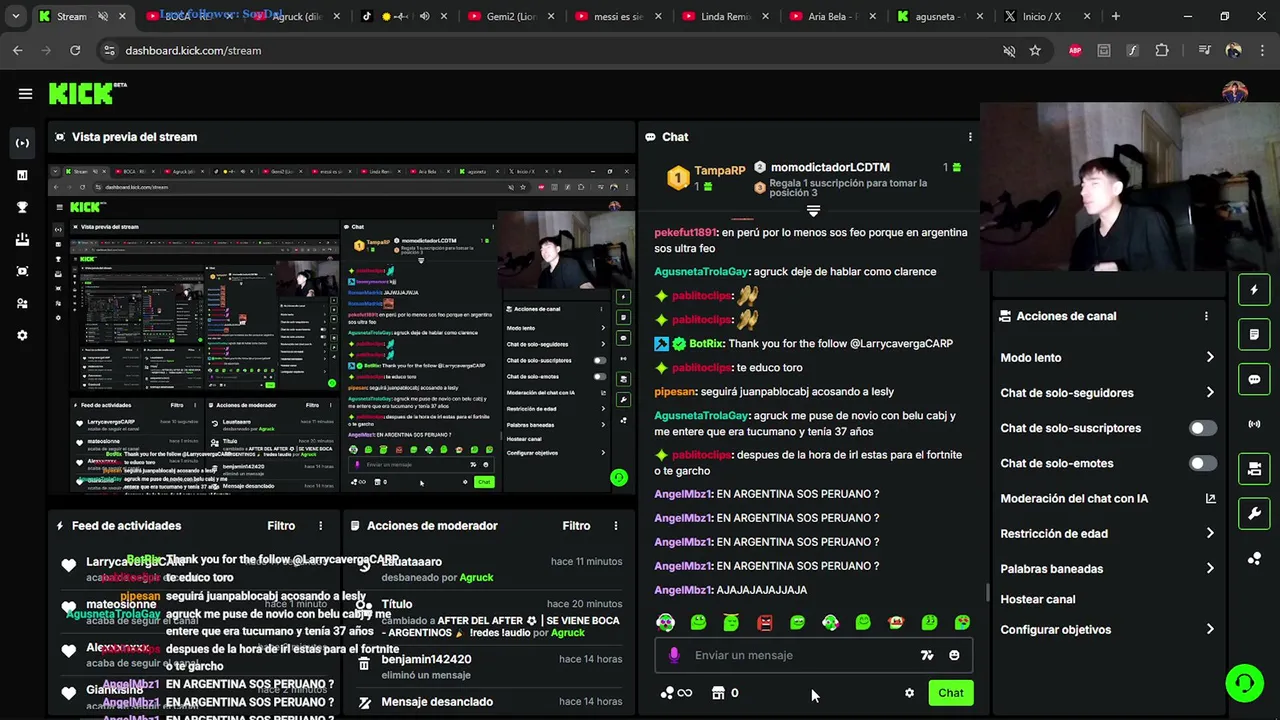Viewport: 1280px width, 720px height.
Task: Open the hamburger menu beside the KICK logo
Action: pos(25,94)
